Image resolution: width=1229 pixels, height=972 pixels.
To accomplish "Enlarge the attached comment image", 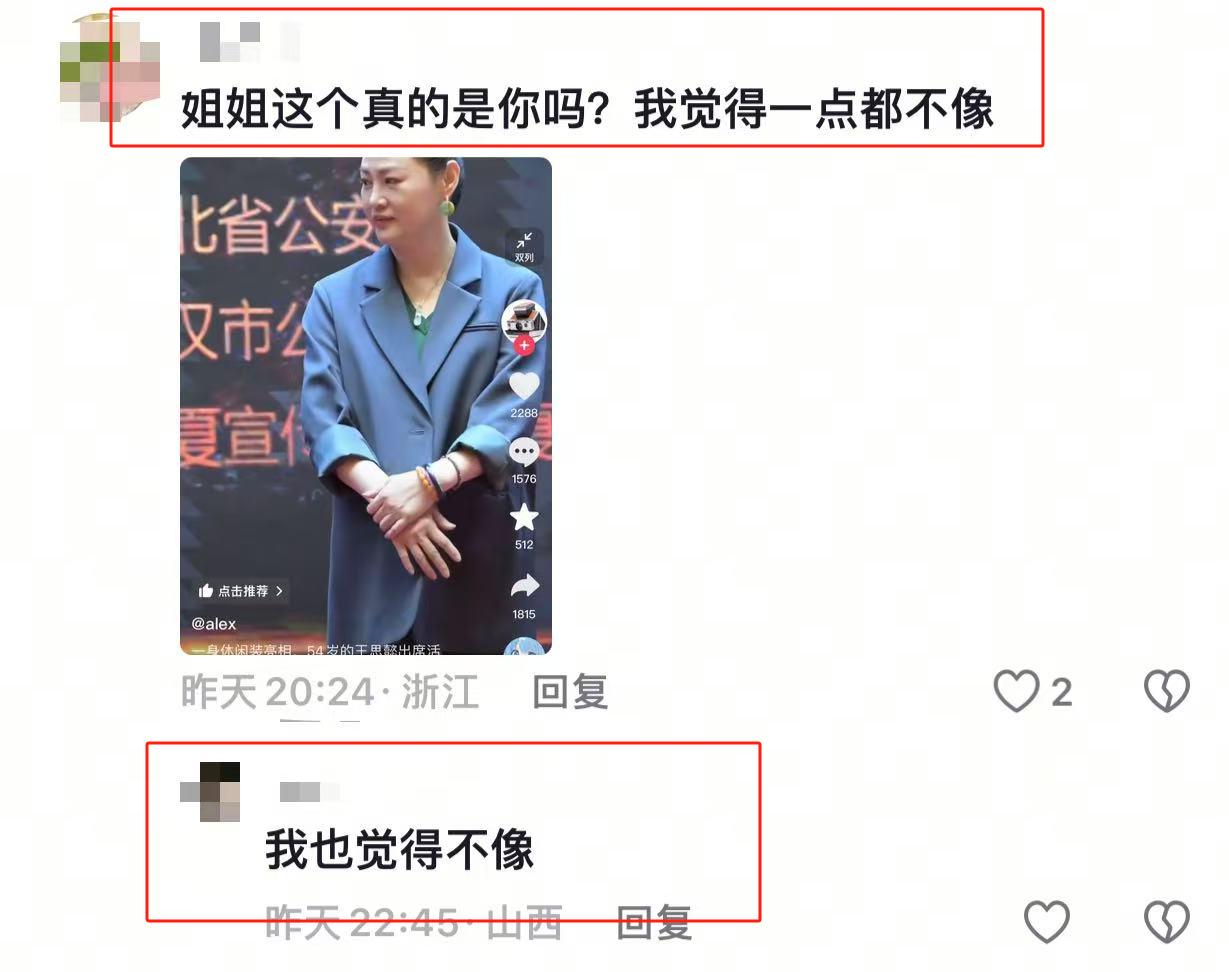I will click(366, 406).
